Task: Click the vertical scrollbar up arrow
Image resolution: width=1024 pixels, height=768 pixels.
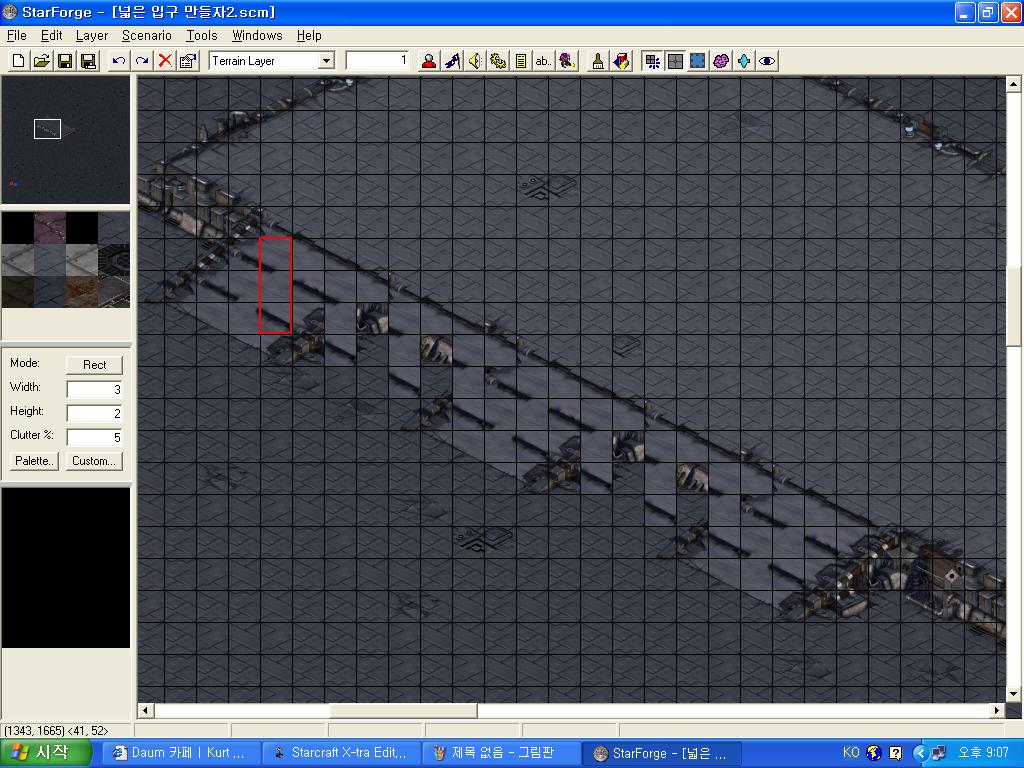Action: (1013, 84)
